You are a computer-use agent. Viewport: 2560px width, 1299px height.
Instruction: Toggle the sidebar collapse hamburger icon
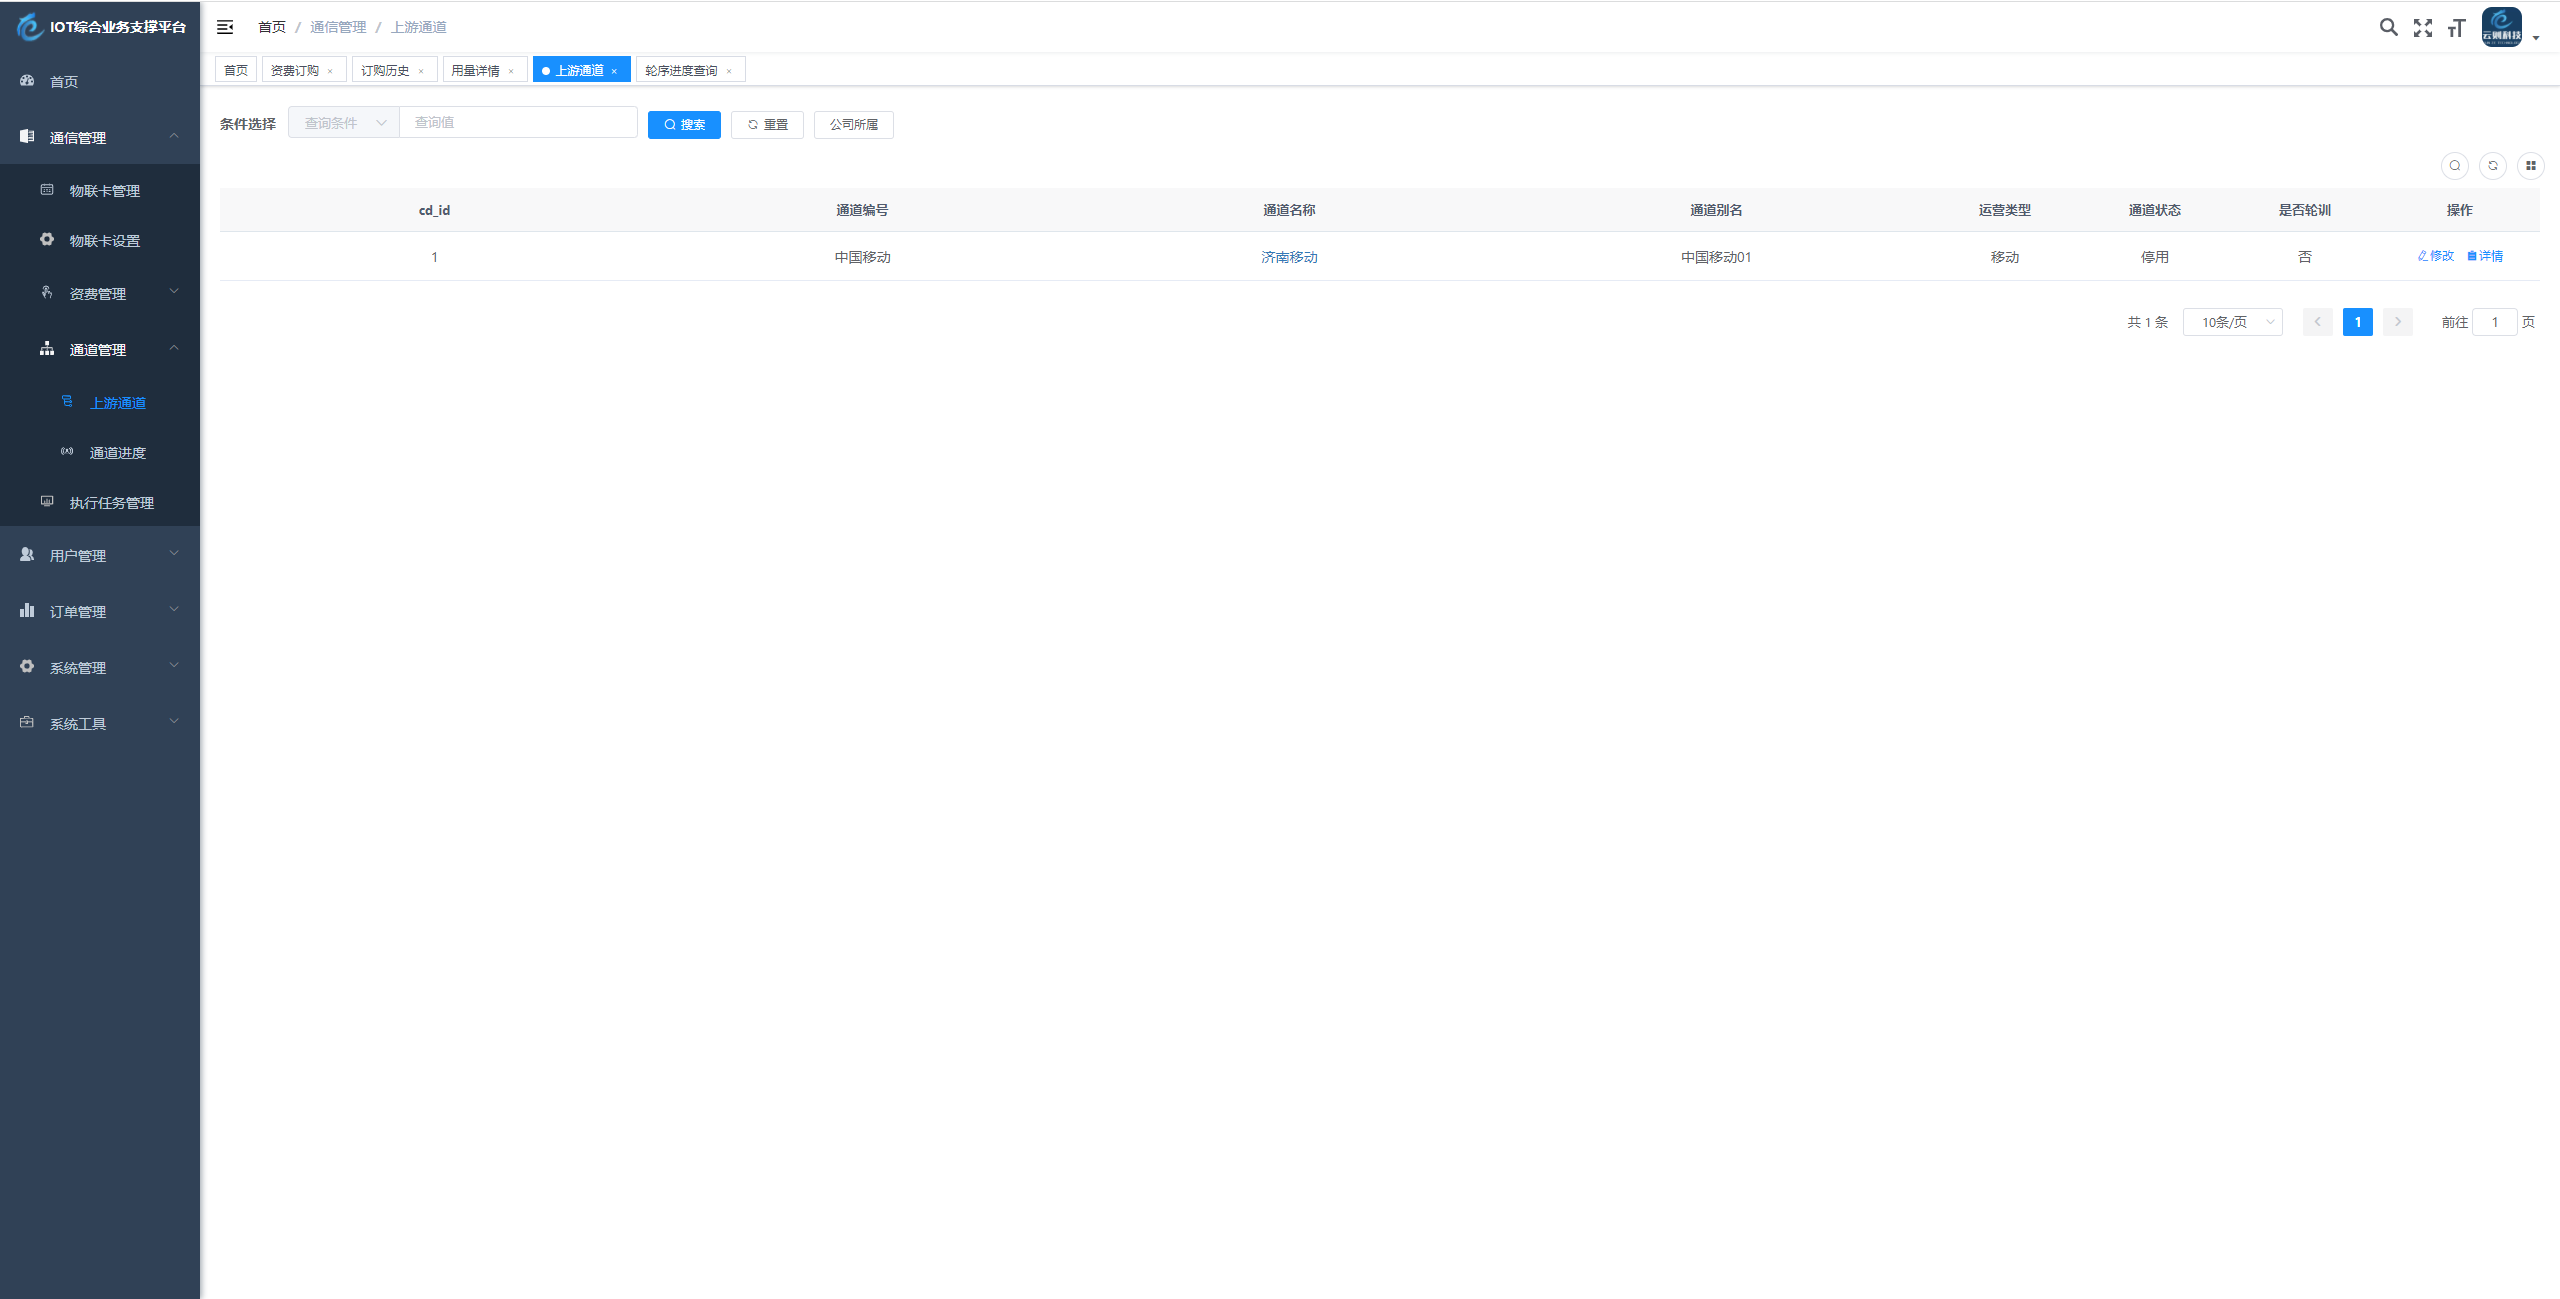coord(225,27)
